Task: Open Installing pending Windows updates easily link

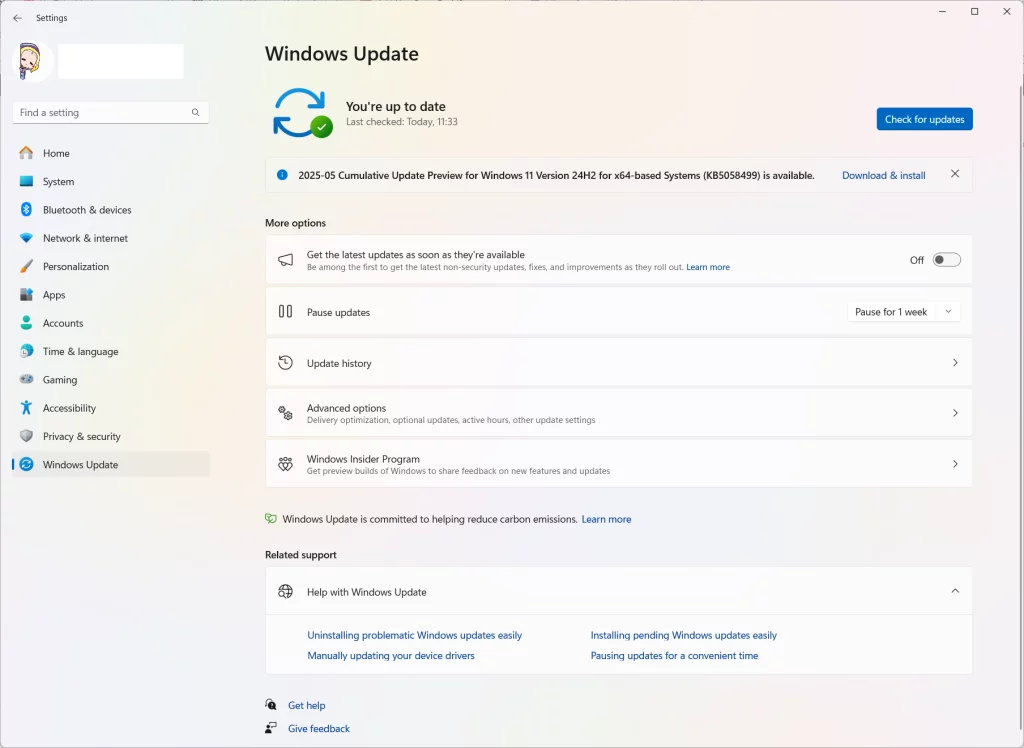Action: 684,635
